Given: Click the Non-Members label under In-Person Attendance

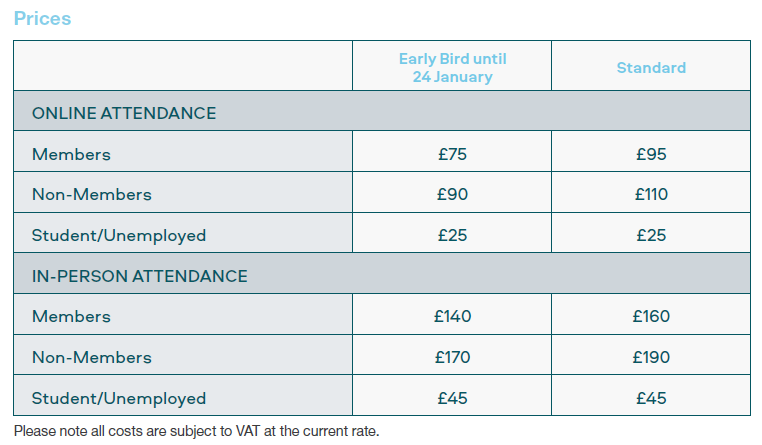Looking at the screenshot, I should (92, 357).
